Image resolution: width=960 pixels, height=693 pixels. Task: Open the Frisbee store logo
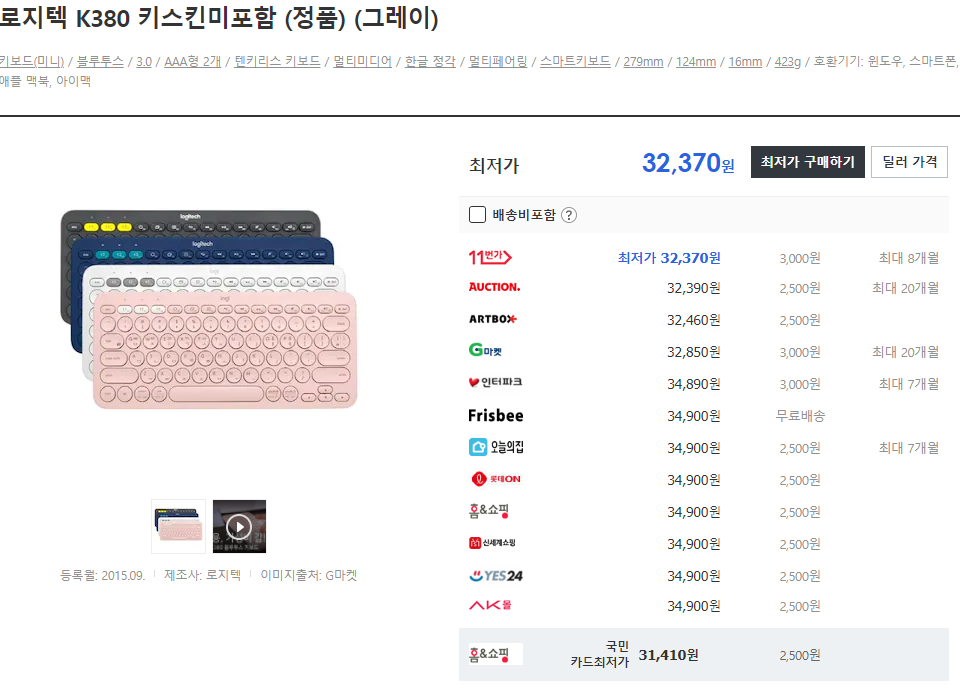coord(495,416)
